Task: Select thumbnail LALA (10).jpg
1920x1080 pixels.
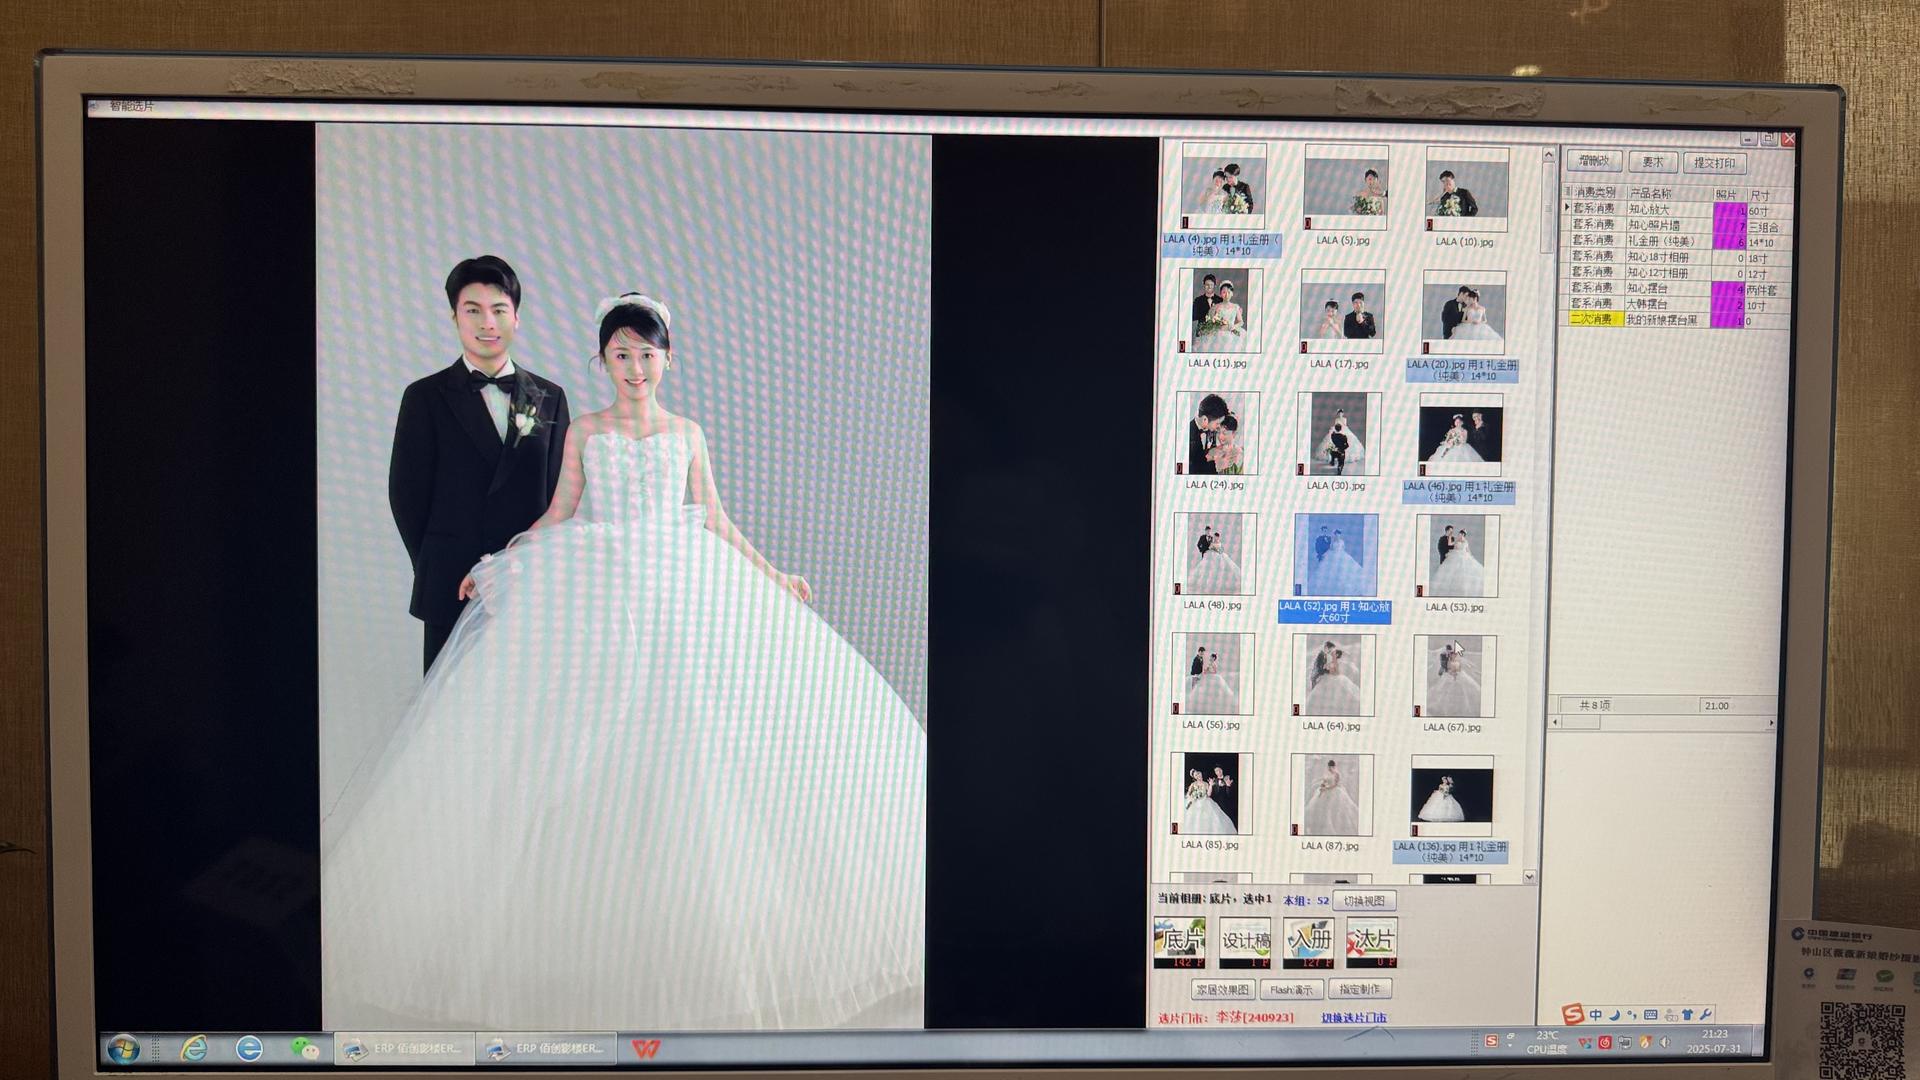Action: pyautogui.click(x=1467, y=189)
